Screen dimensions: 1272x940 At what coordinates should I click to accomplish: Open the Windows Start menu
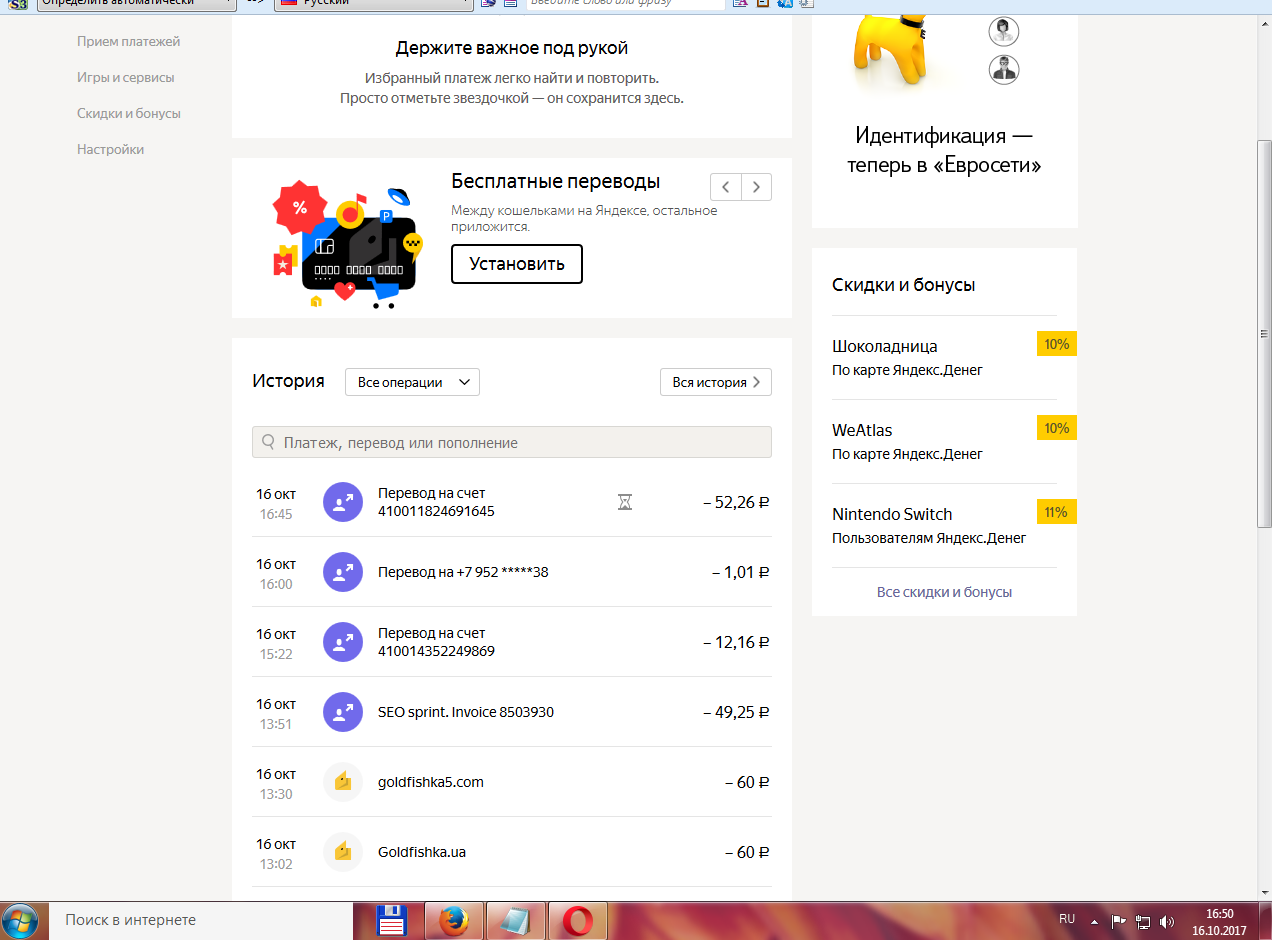coord(20,920)
